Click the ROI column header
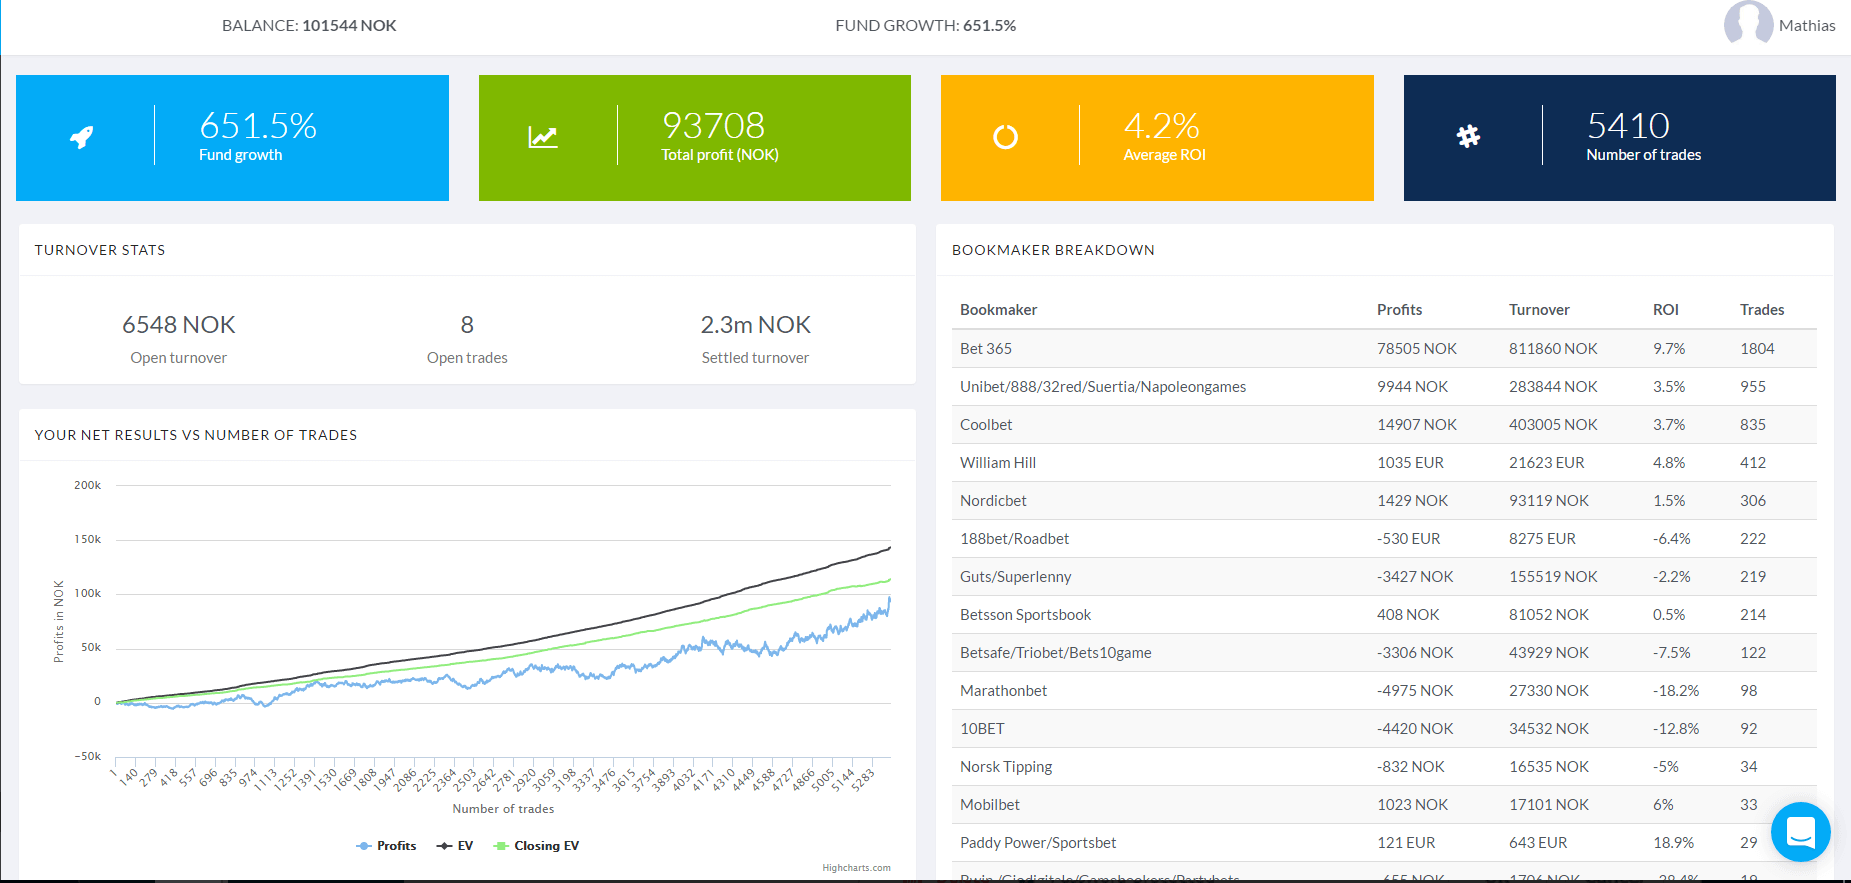Image resolution: width=1851 pixels, height=883 pixels. click(1665, 310)
